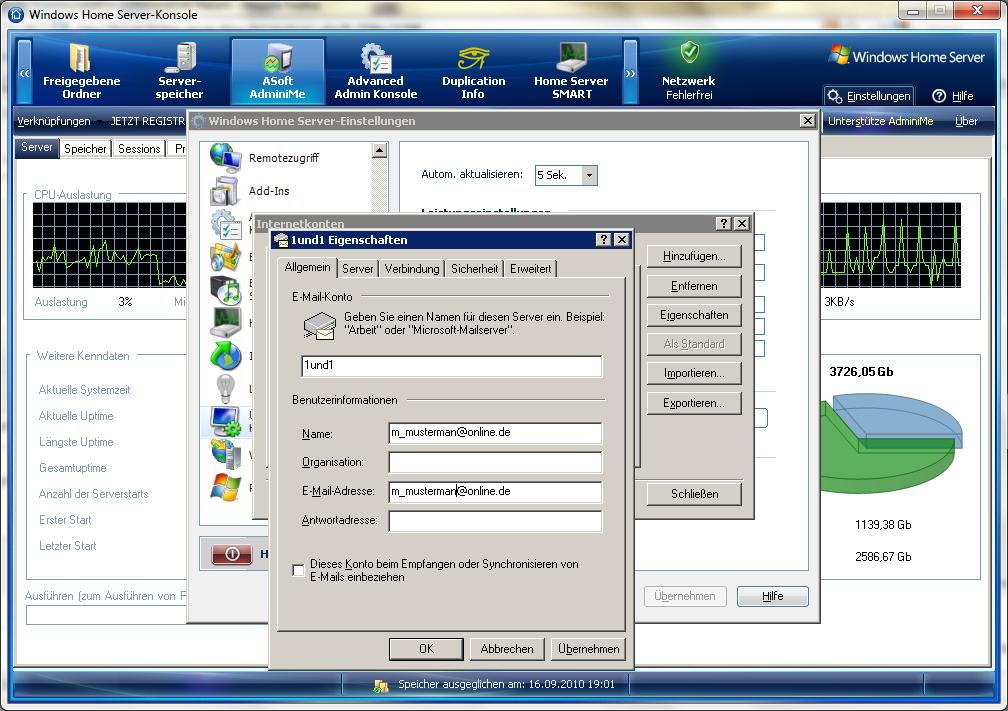Click the mail server icon in 1und1 Eigenschaften
Screen dimensions: 1008x711
coord(320,325)
